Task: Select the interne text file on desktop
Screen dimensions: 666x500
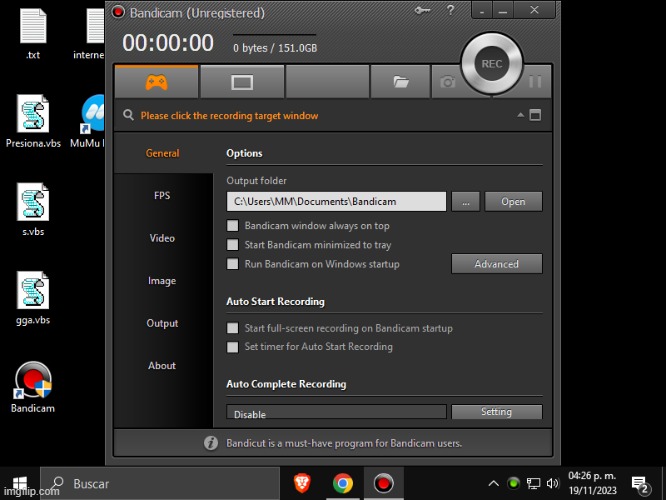Action: [x=89, y=34]
